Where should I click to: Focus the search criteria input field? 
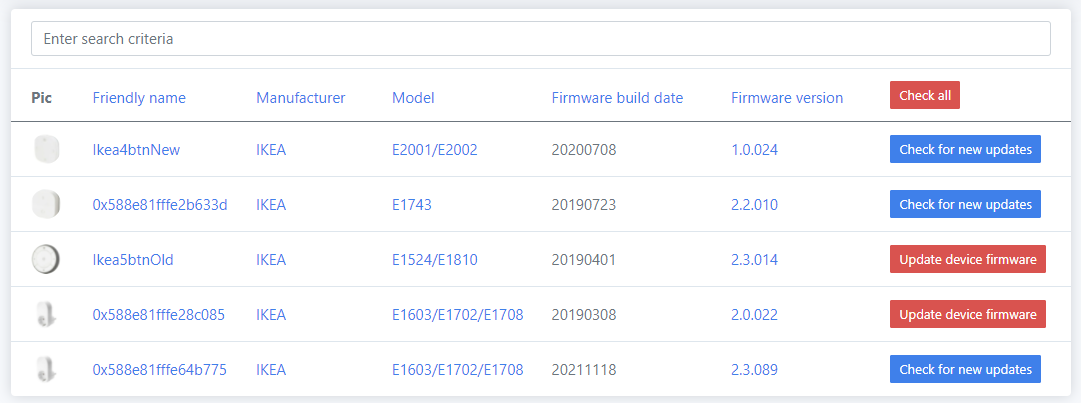click(x=540, y=39)
